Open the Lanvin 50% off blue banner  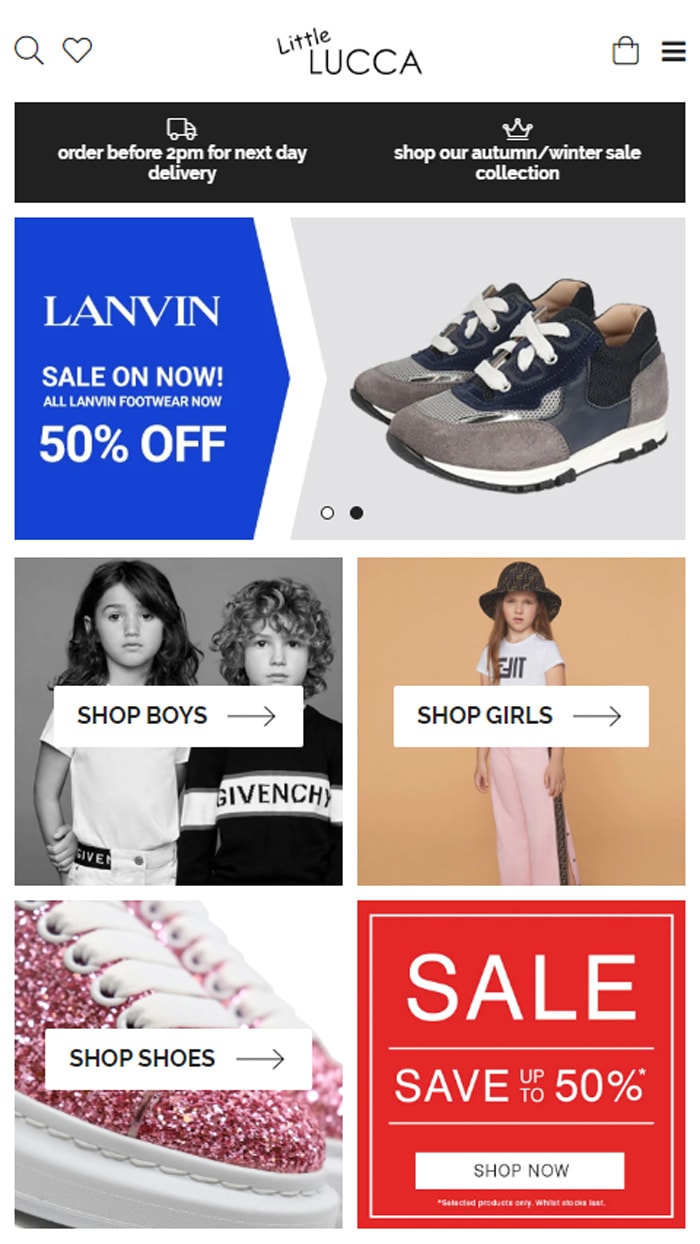pyautogui.click(x=150, y=379)
